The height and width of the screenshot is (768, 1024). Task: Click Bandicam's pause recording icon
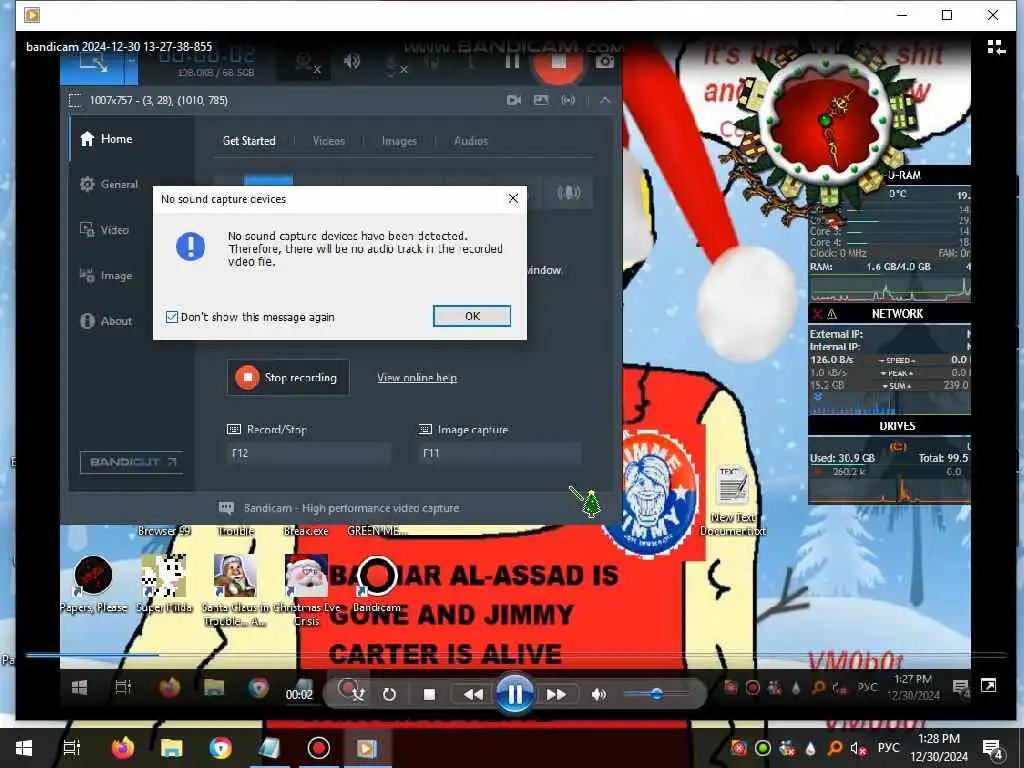click(513, 61)
